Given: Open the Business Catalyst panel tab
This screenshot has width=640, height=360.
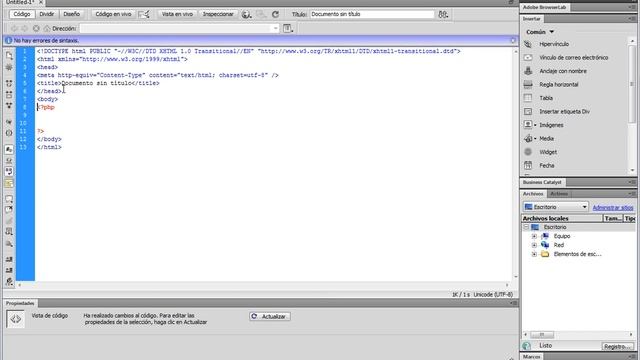Looking at the screenshot, I should (542, 182).
